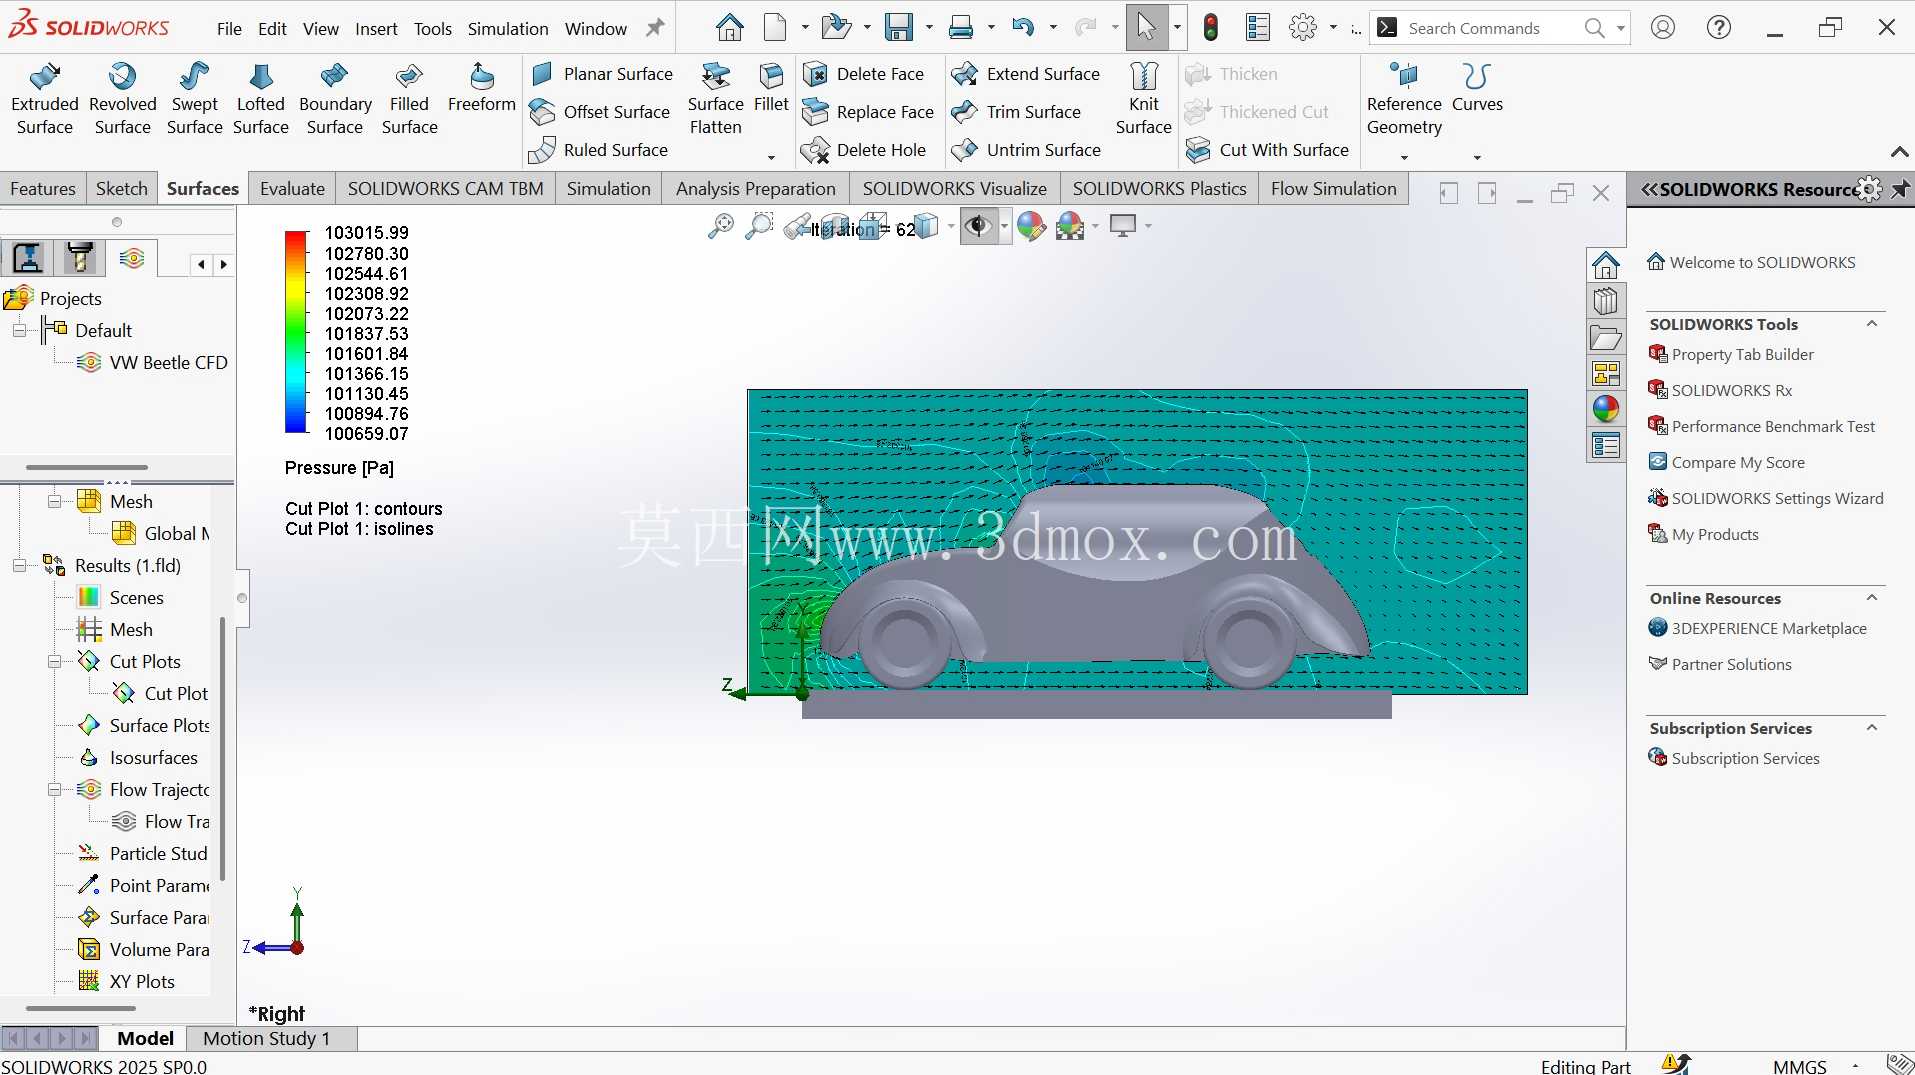Collapse the Mesh node above Global Mesh
Screen dimensions: 1915x1075
54,501
